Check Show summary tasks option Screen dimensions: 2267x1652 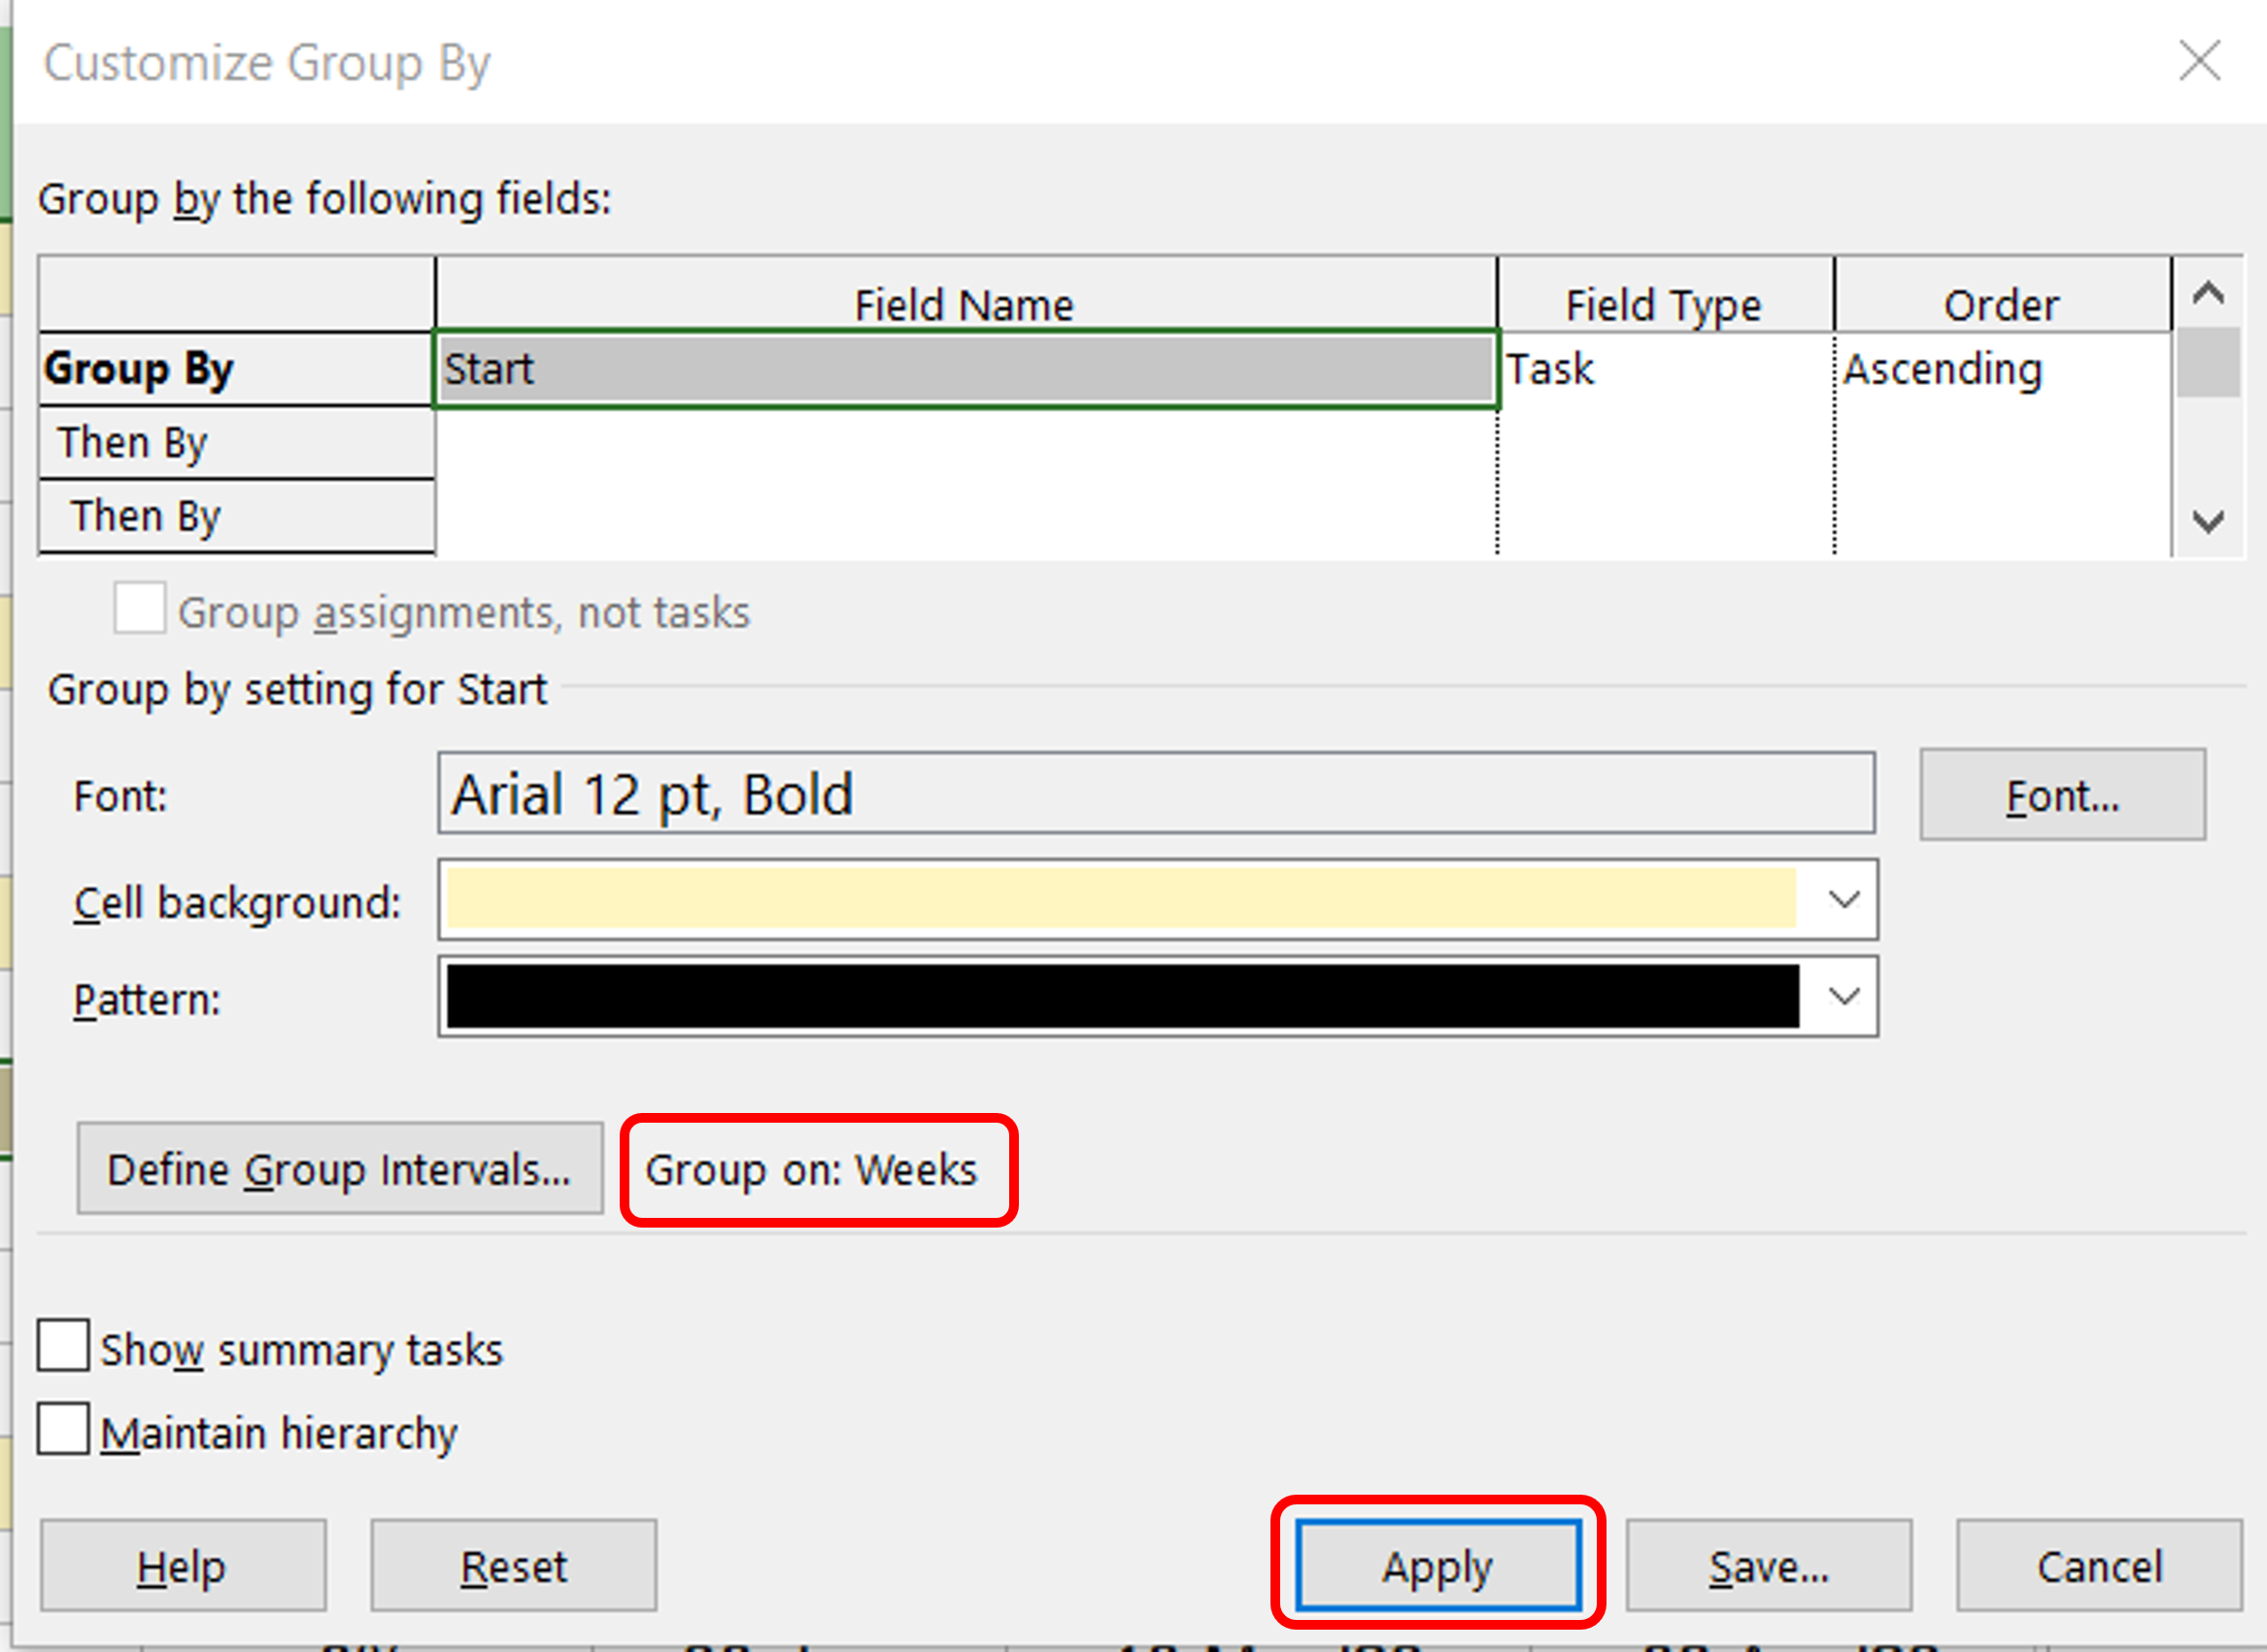tap(63, 1345)
